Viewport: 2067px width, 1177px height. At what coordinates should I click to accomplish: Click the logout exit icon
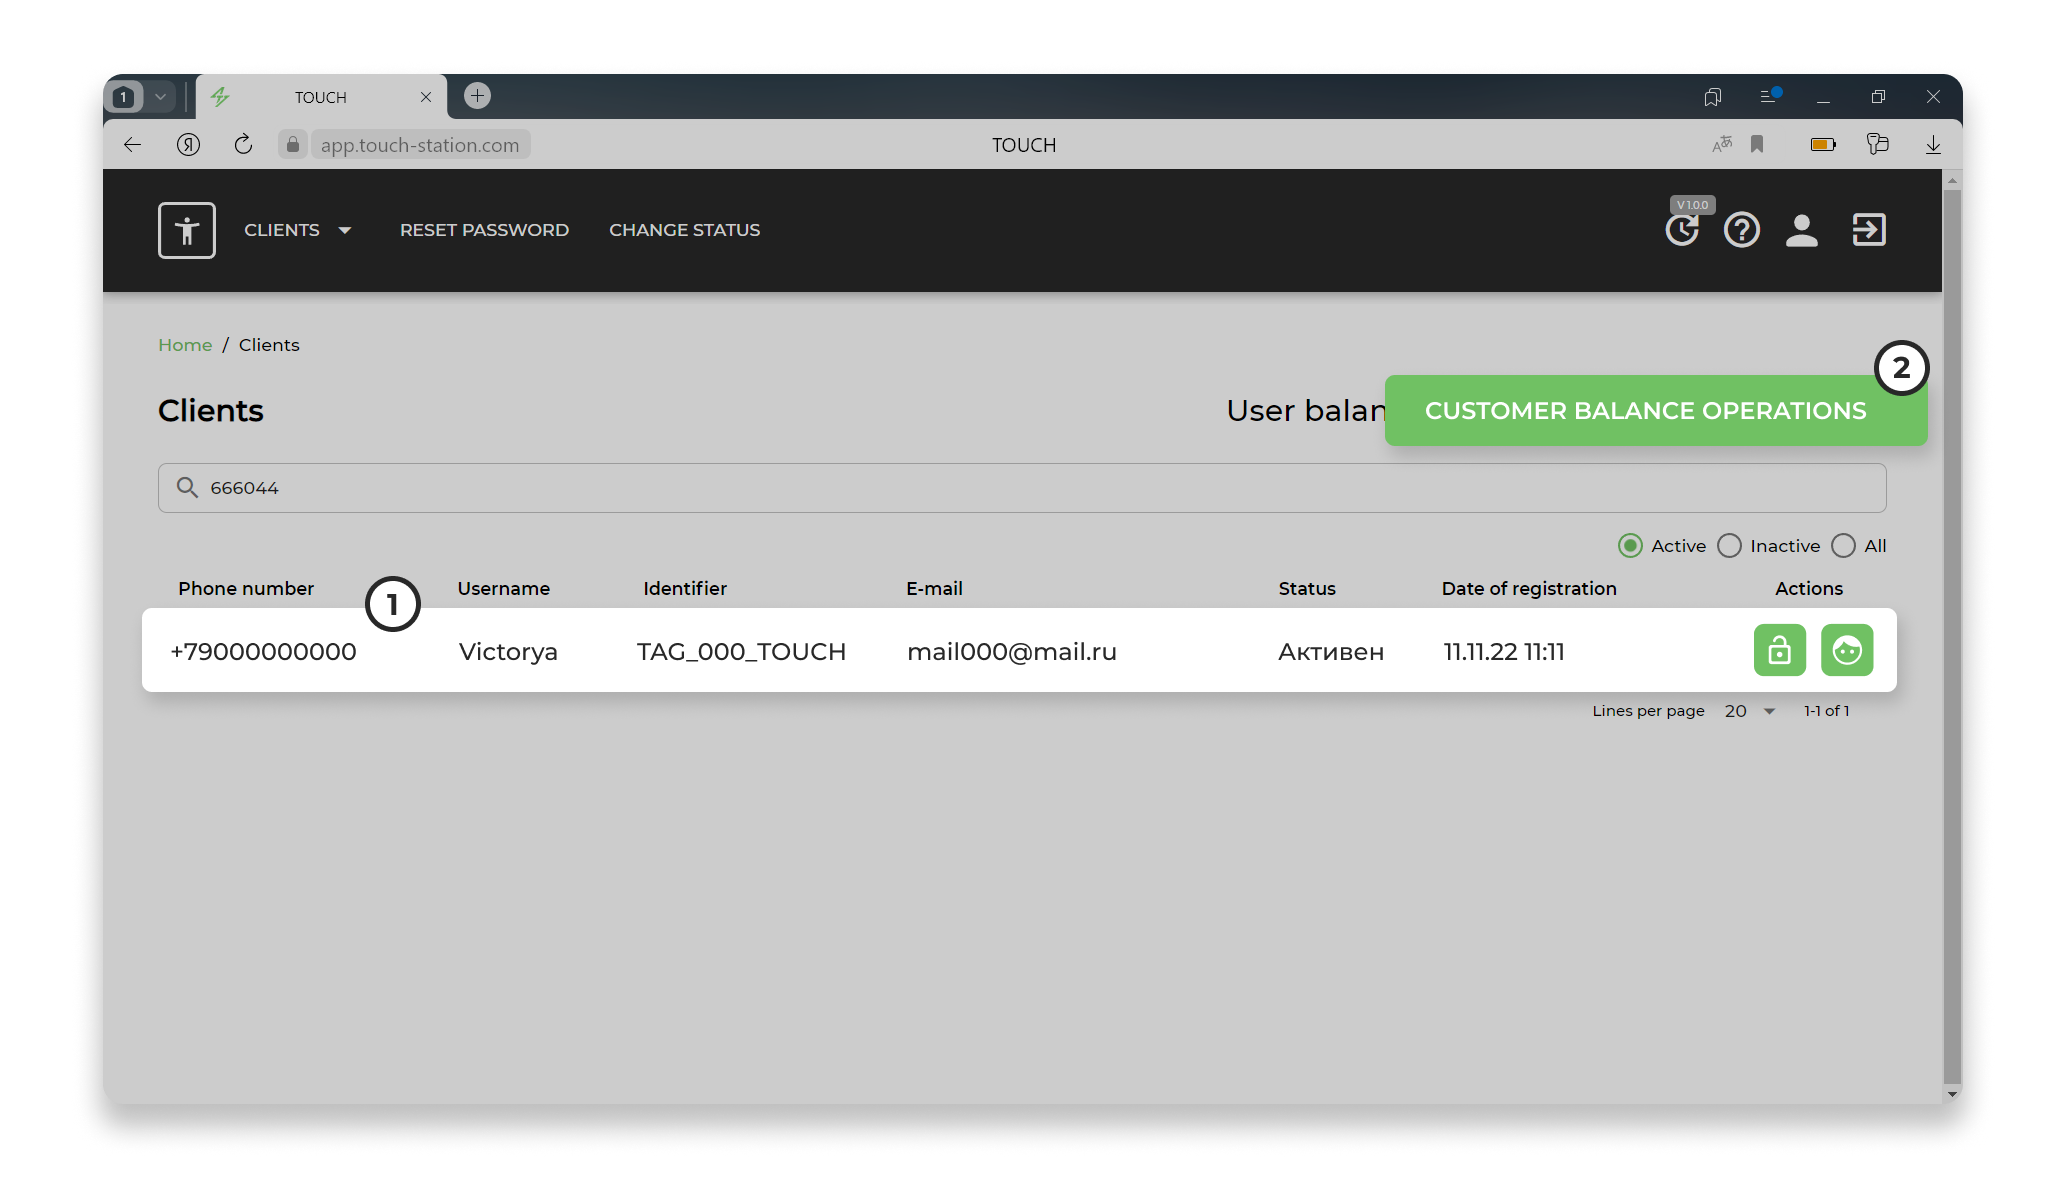coord(1868,230)
